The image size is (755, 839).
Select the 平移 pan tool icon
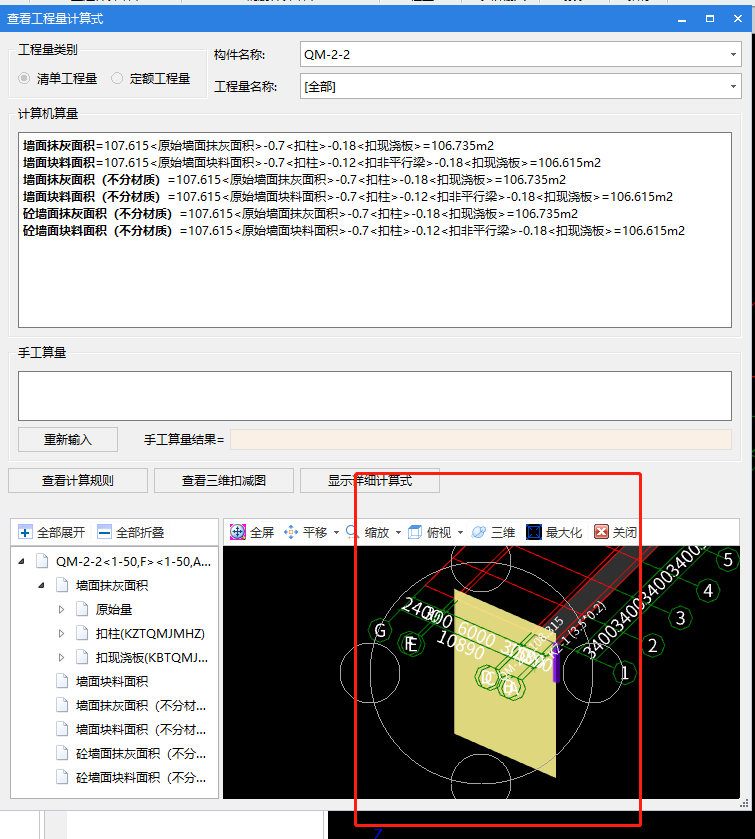point(291,532)
